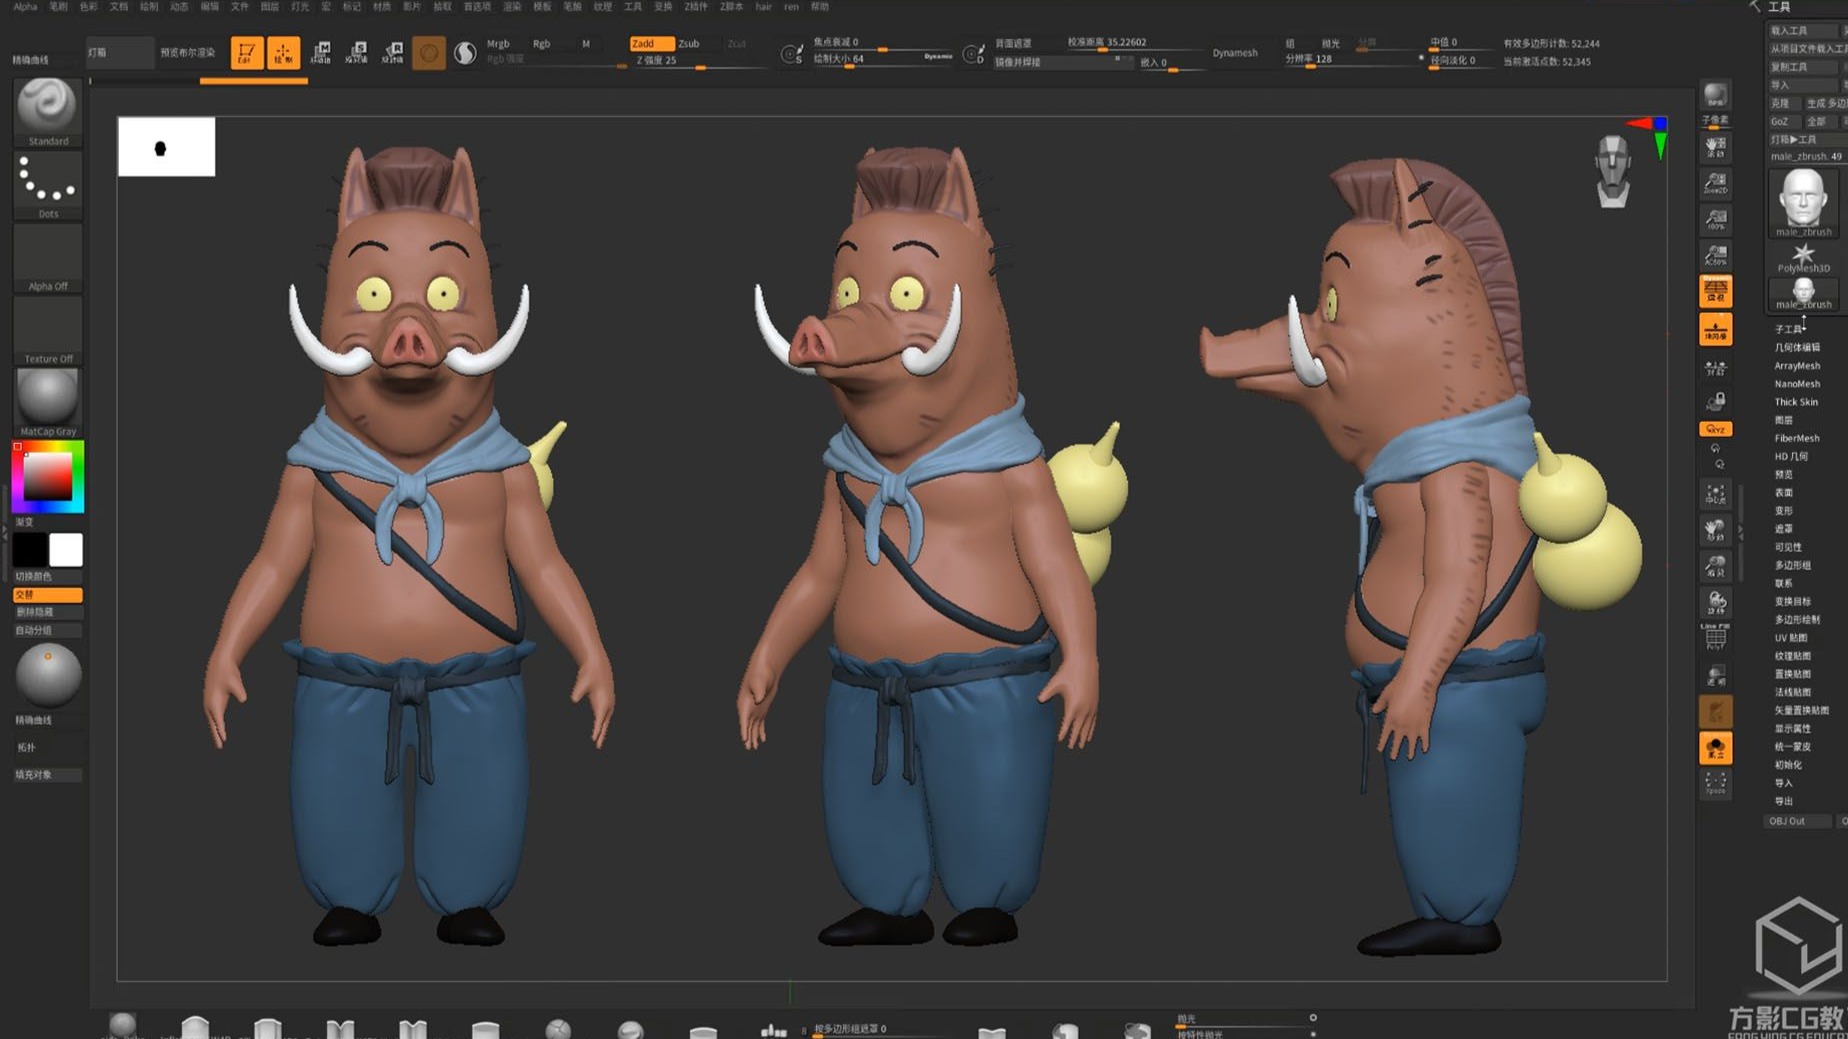This screenshot has height=1039, width=1848.
Task: Click the gizmo sphere brush icon
Action: 429,52
